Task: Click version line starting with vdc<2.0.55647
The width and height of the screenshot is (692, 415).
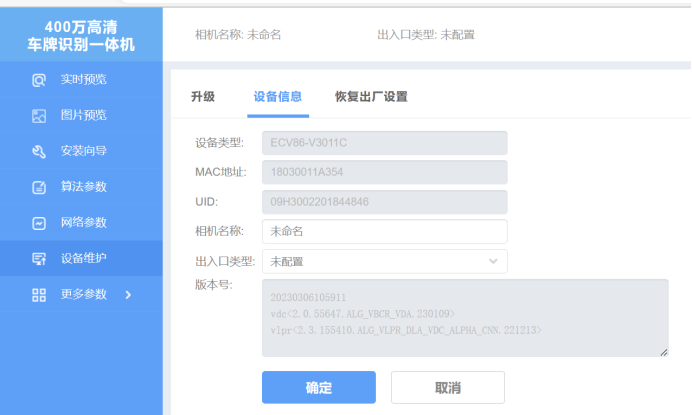Action: click(x=362, y=314)
